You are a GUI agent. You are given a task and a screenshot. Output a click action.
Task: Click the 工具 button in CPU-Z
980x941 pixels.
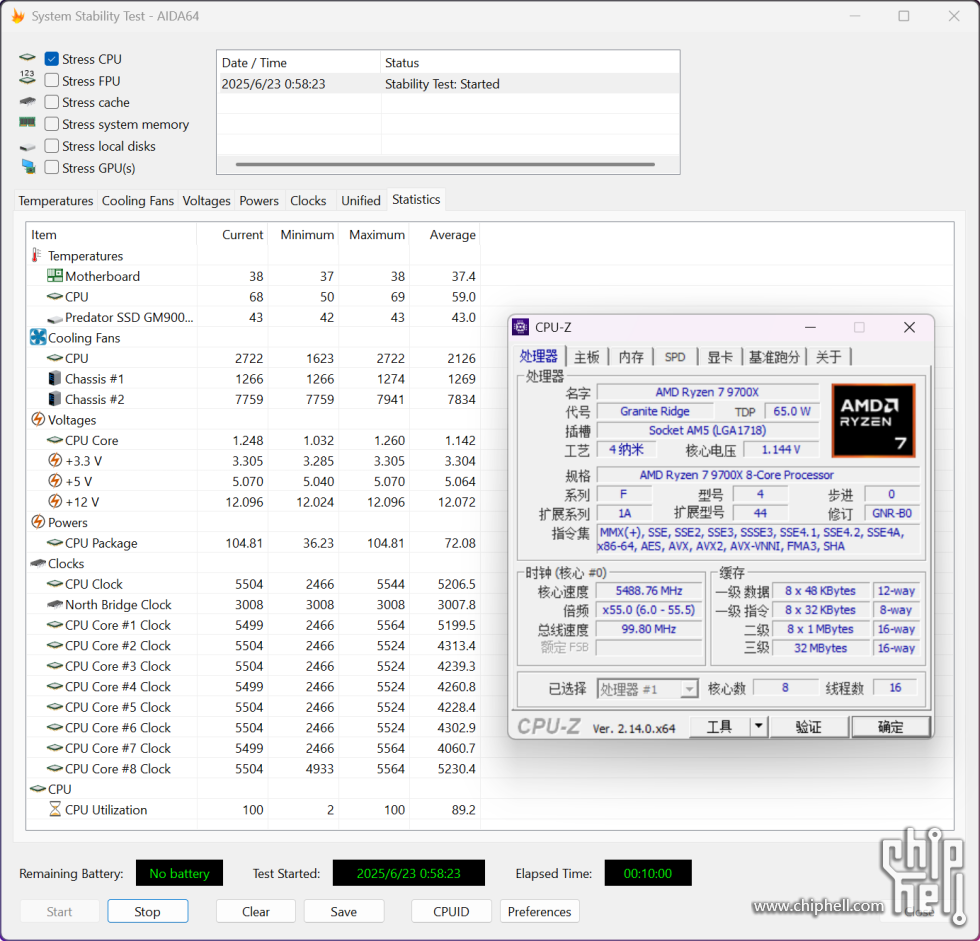719,726
